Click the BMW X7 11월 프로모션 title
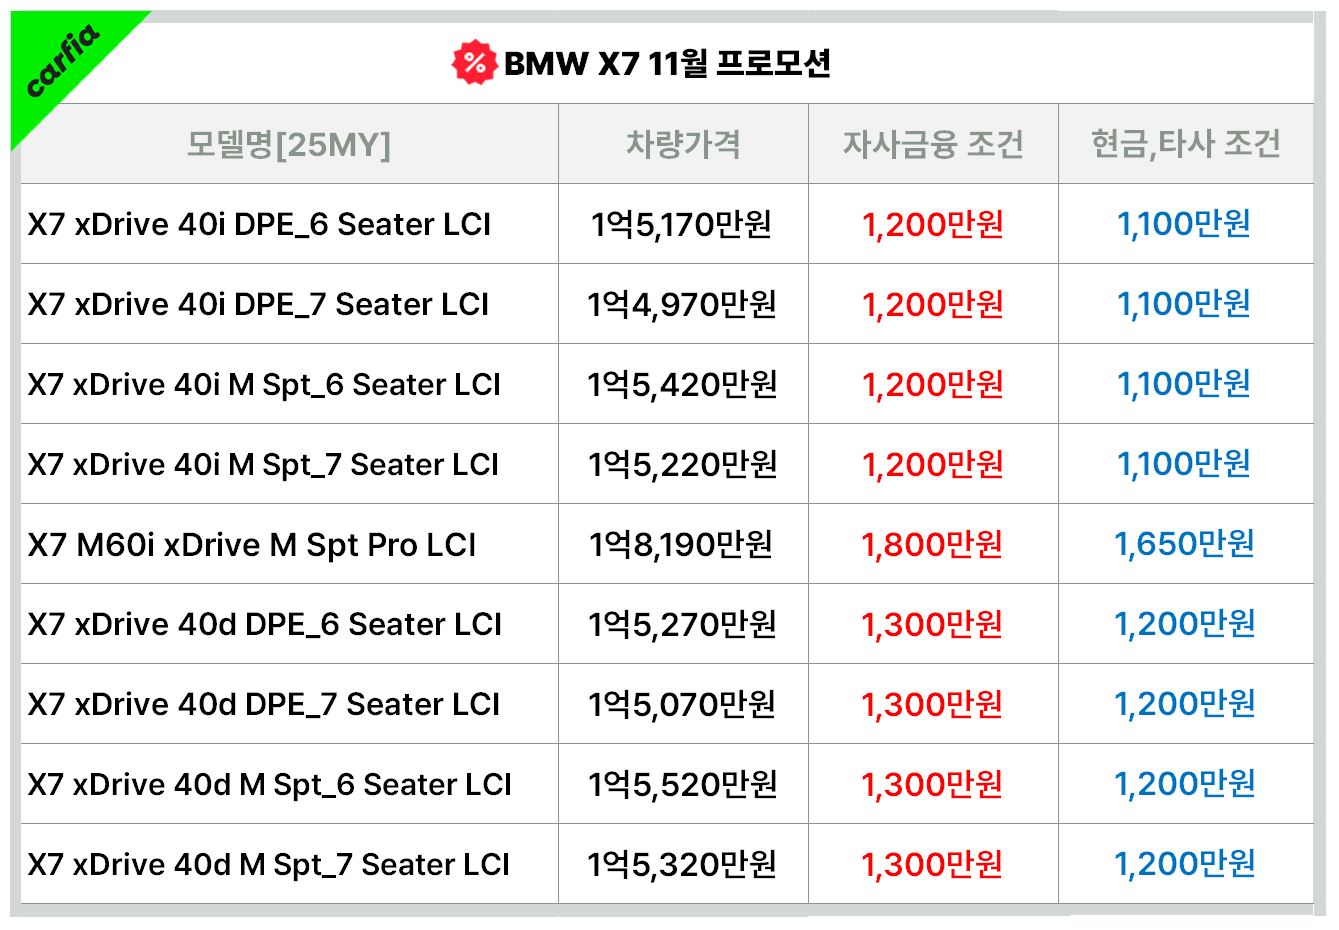1339x930 pixels. tap(667, 64)
